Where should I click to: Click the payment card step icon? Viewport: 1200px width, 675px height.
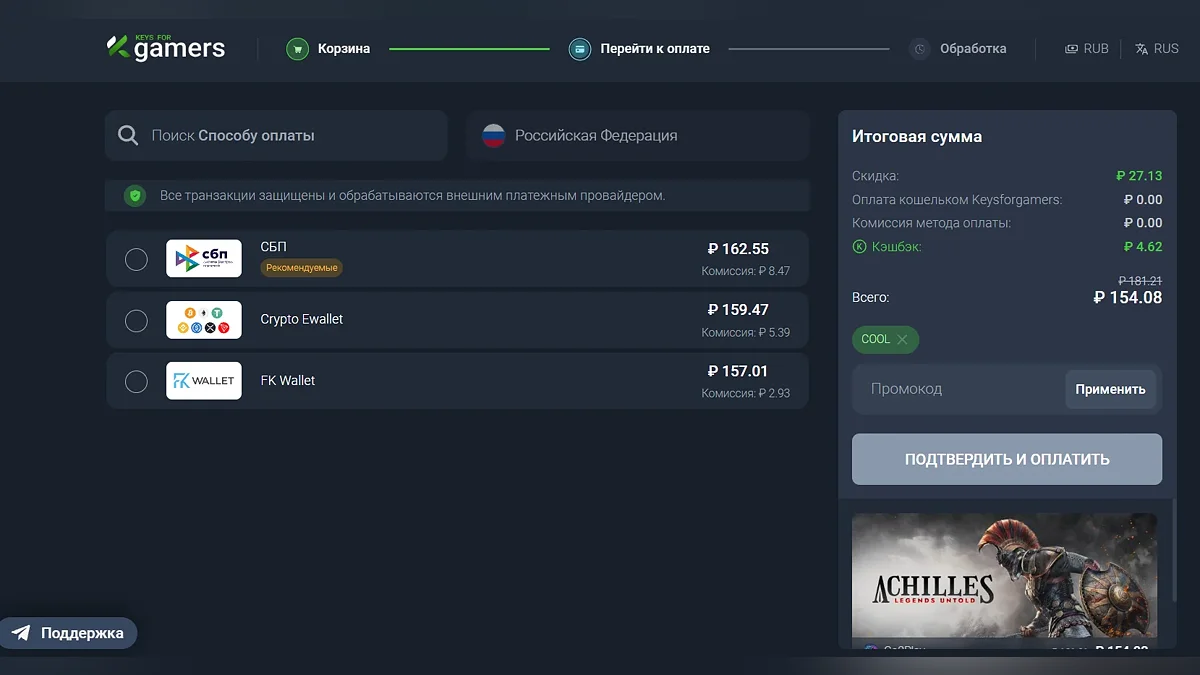(580, 49)
